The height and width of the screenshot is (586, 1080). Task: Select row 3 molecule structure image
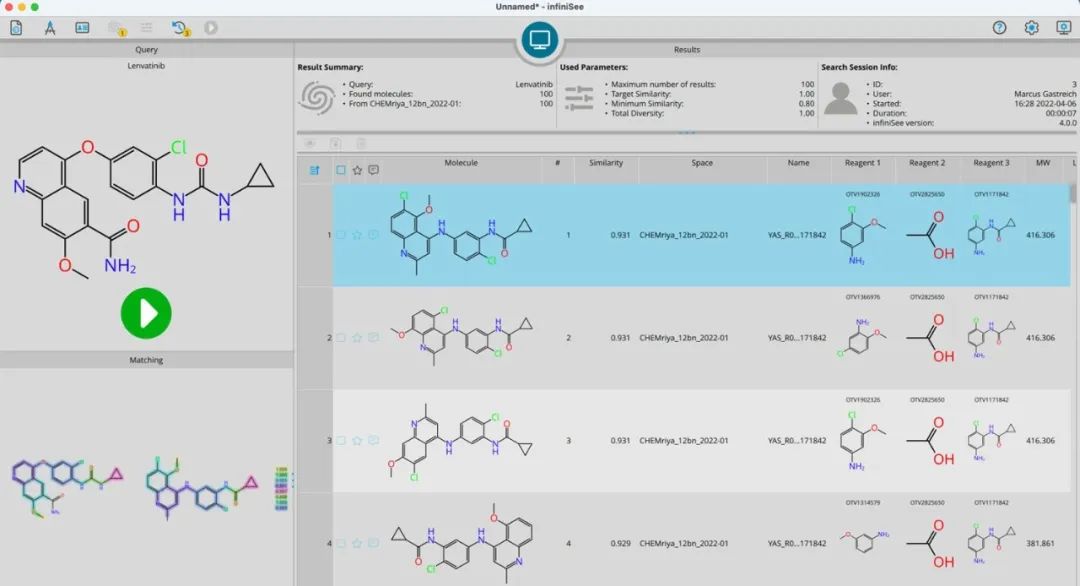click(460, 441)
